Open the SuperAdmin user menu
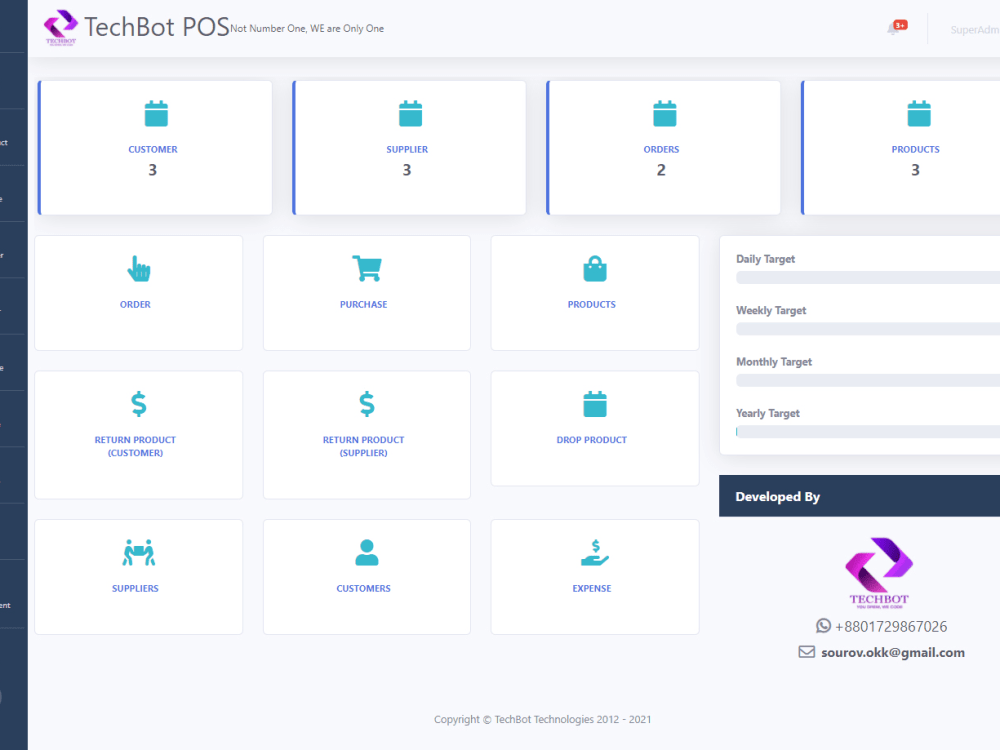Viewport: 1000px width, 750px height. click(975, 29)
